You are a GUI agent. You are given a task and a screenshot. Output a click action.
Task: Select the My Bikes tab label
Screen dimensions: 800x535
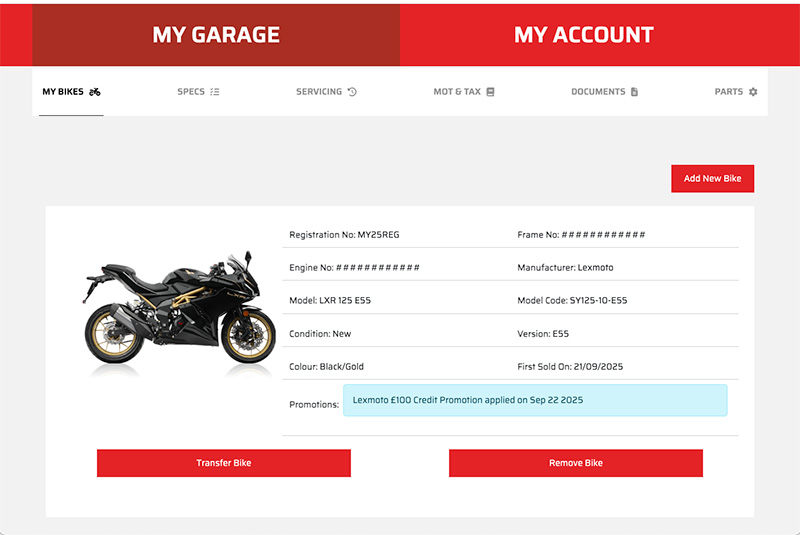coord(62,92)
